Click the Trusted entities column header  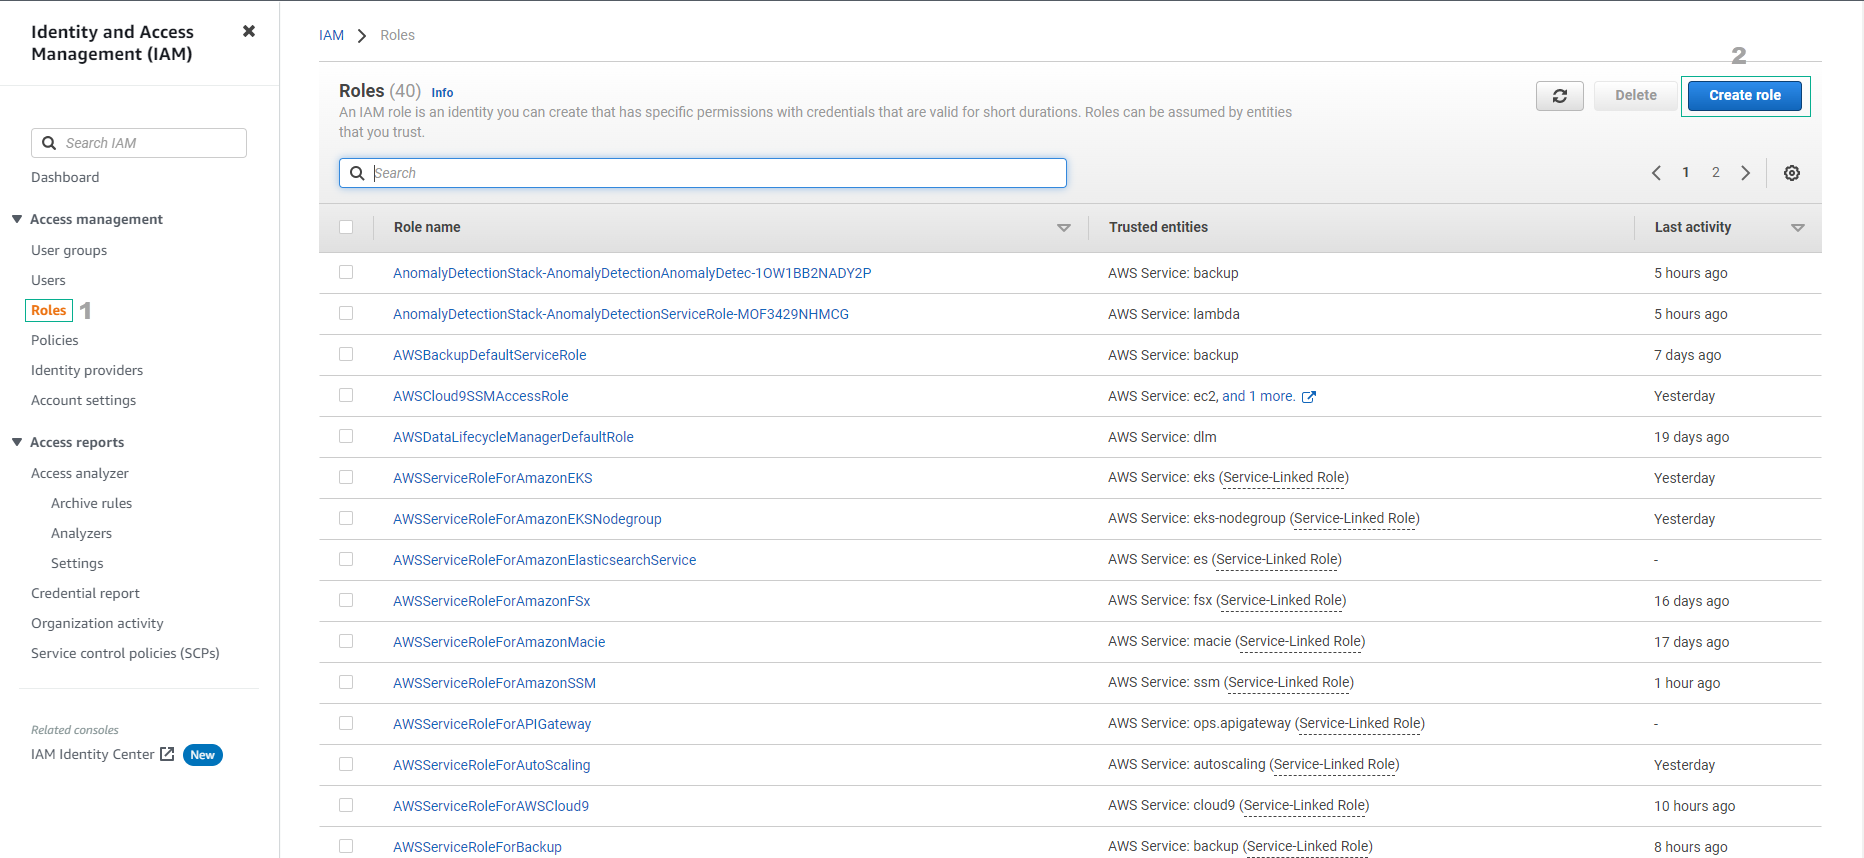tap(1158, 227)
